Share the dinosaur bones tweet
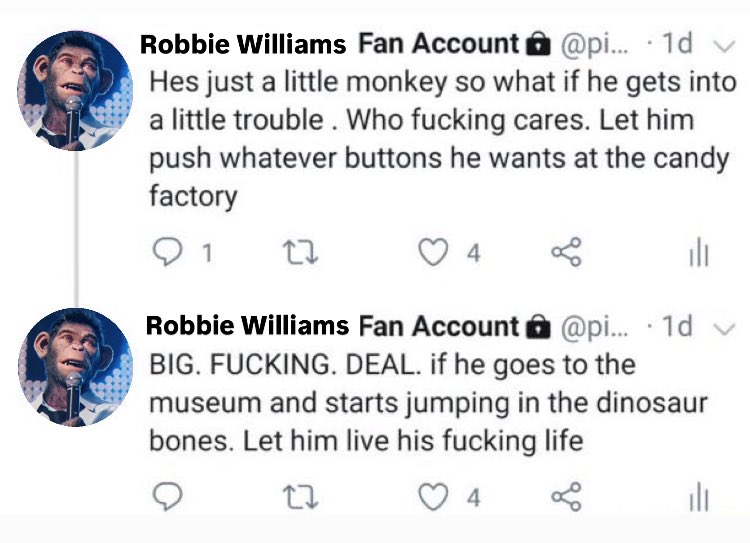The height and width of the screenshot is (543, 750). [566, 497]
